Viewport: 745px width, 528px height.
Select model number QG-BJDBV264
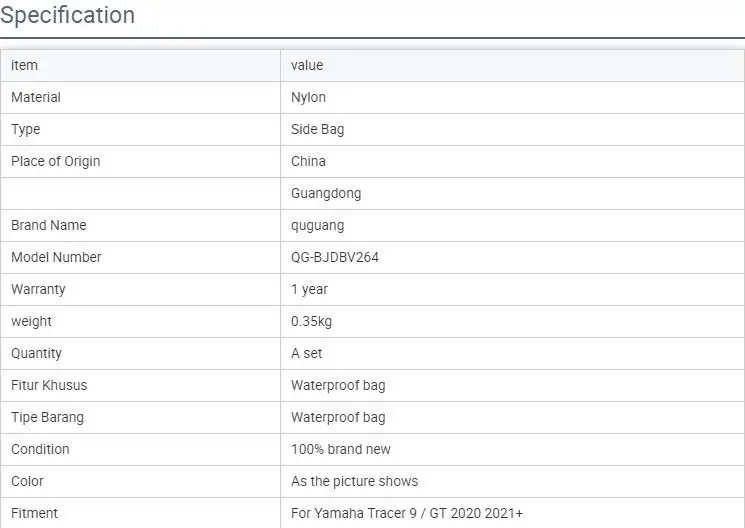335,257
